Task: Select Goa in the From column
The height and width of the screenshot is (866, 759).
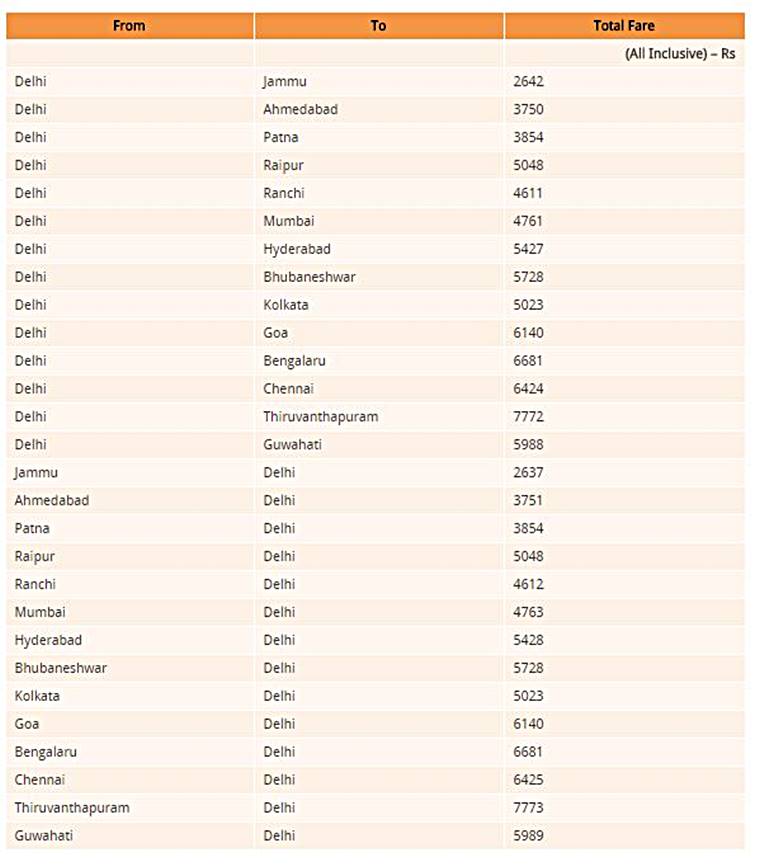Action: pyautogui.click(x=27, y=724)
